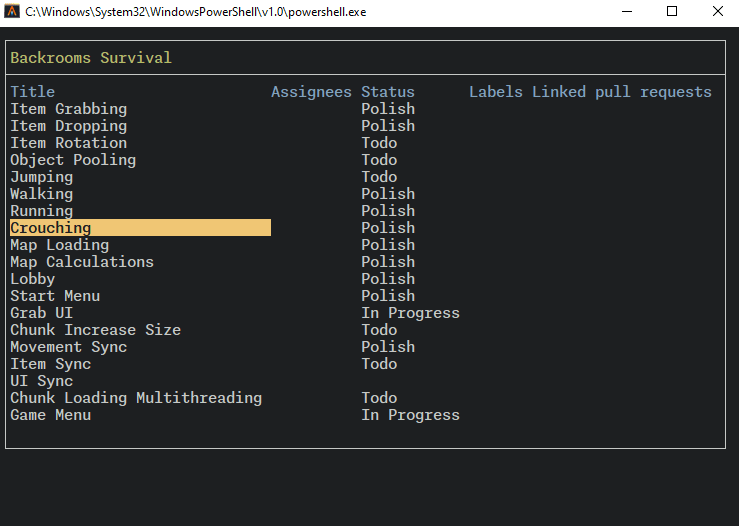
Task: Select the Jumping task
Action: point(41,177)
